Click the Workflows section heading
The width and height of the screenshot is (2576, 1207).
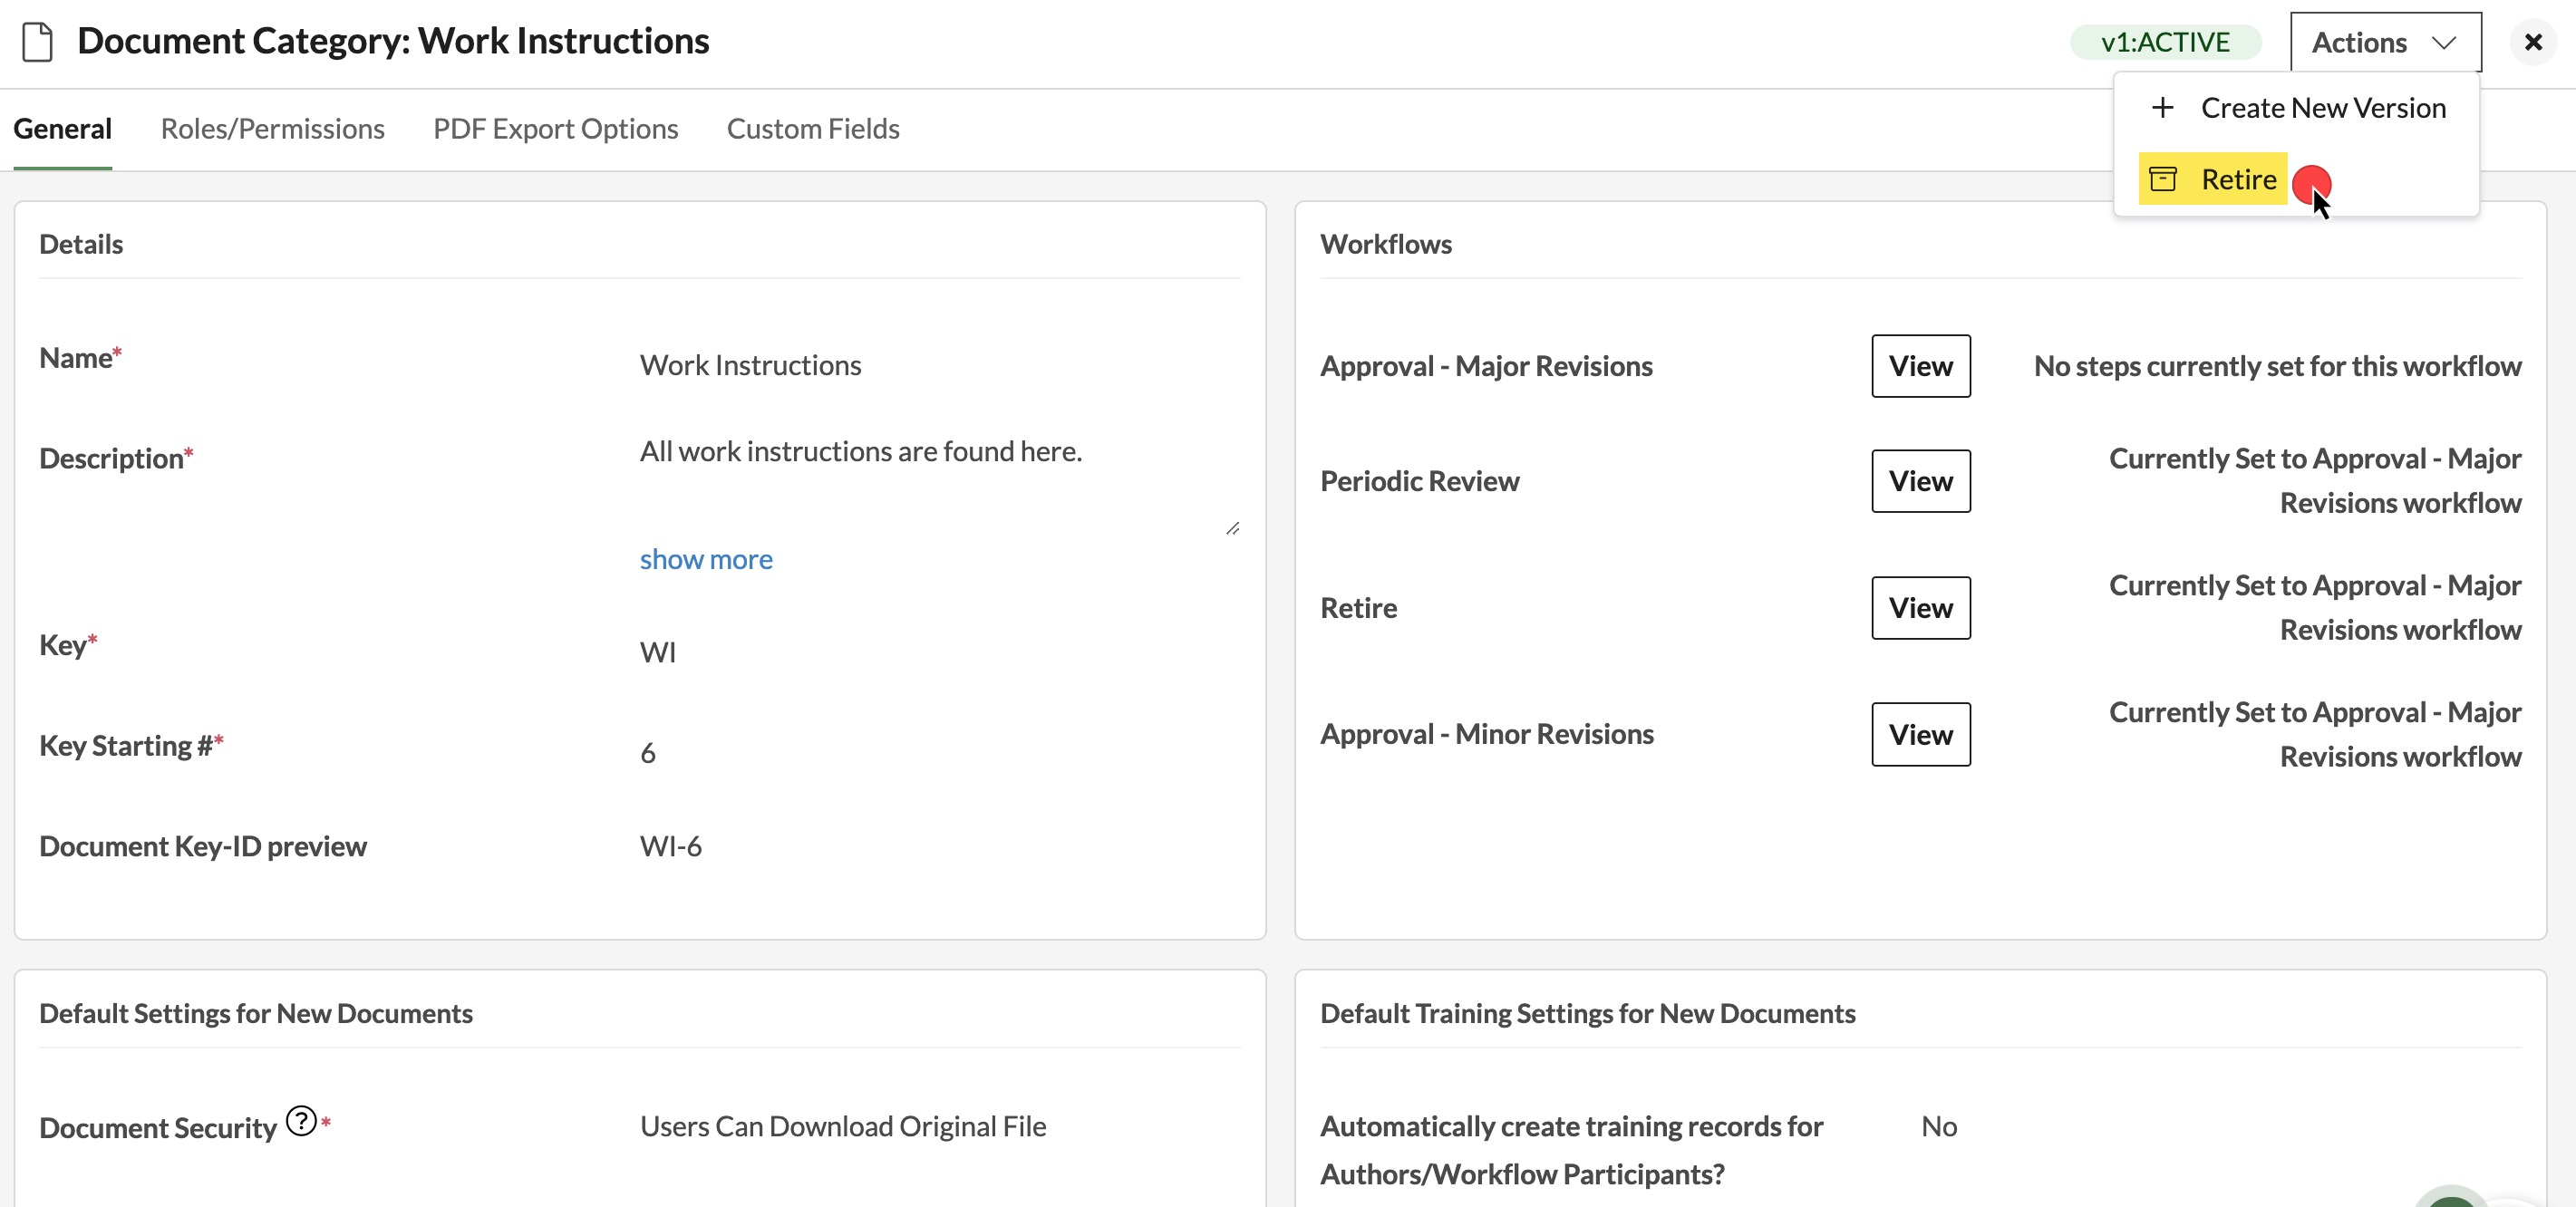(x=1385, y=244)
